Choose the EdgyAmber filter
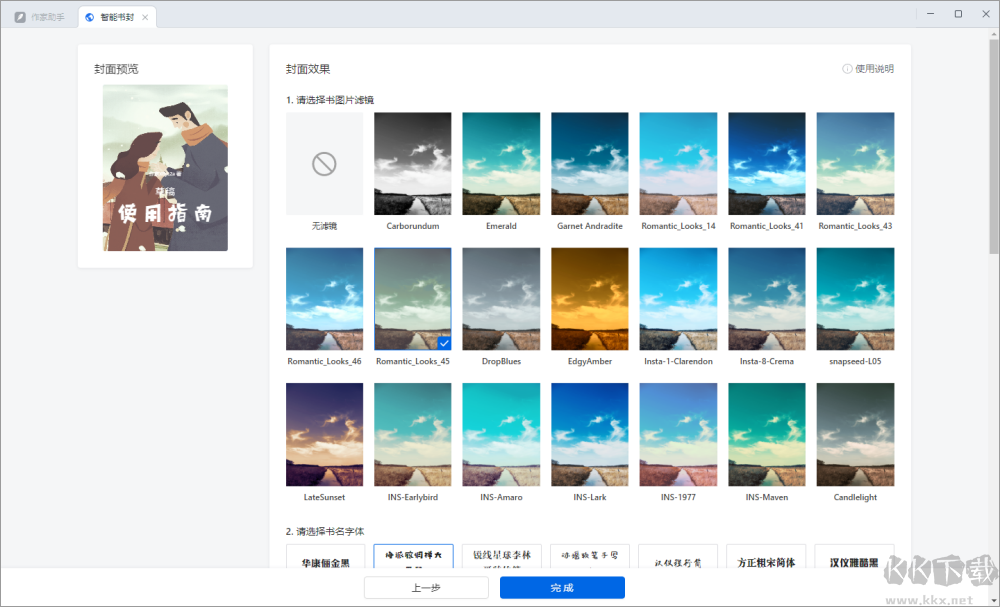 click(589, 298)
